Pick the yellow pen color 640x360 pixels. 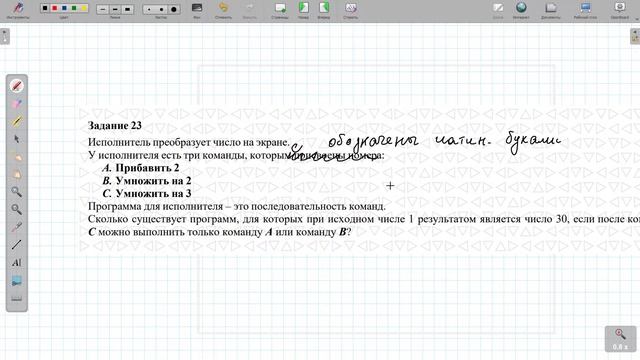[x=84, y=8]
